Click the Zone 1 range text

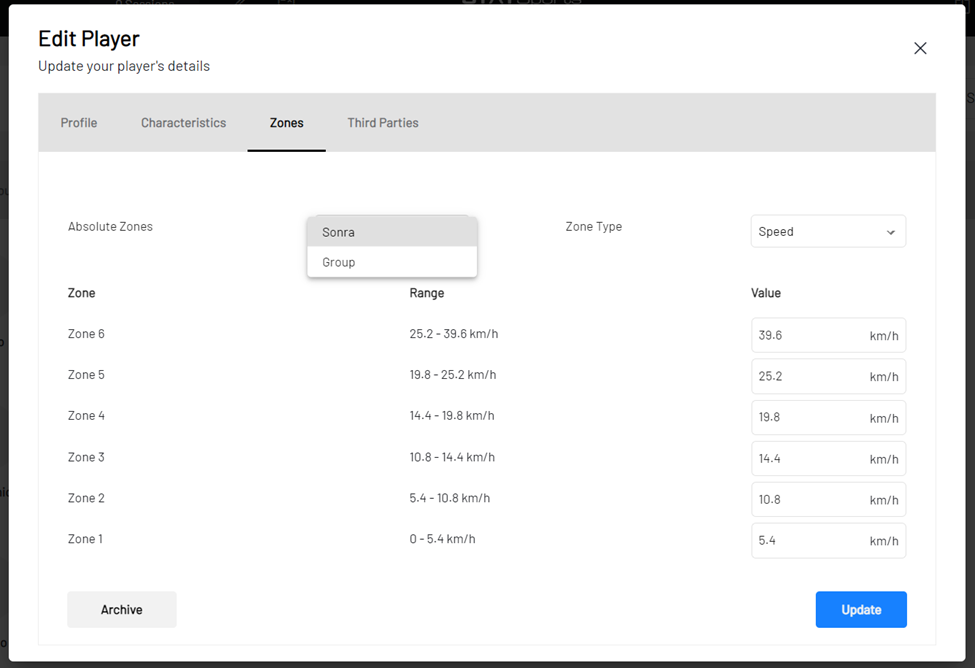tap(442, 539)
